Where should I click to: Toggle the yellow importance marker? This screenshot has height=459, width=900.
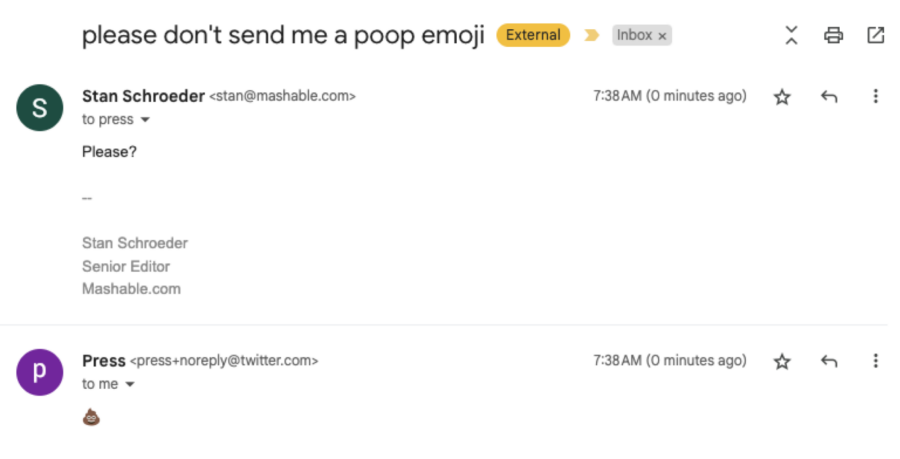pyautogui.click(x=592, y=36)
